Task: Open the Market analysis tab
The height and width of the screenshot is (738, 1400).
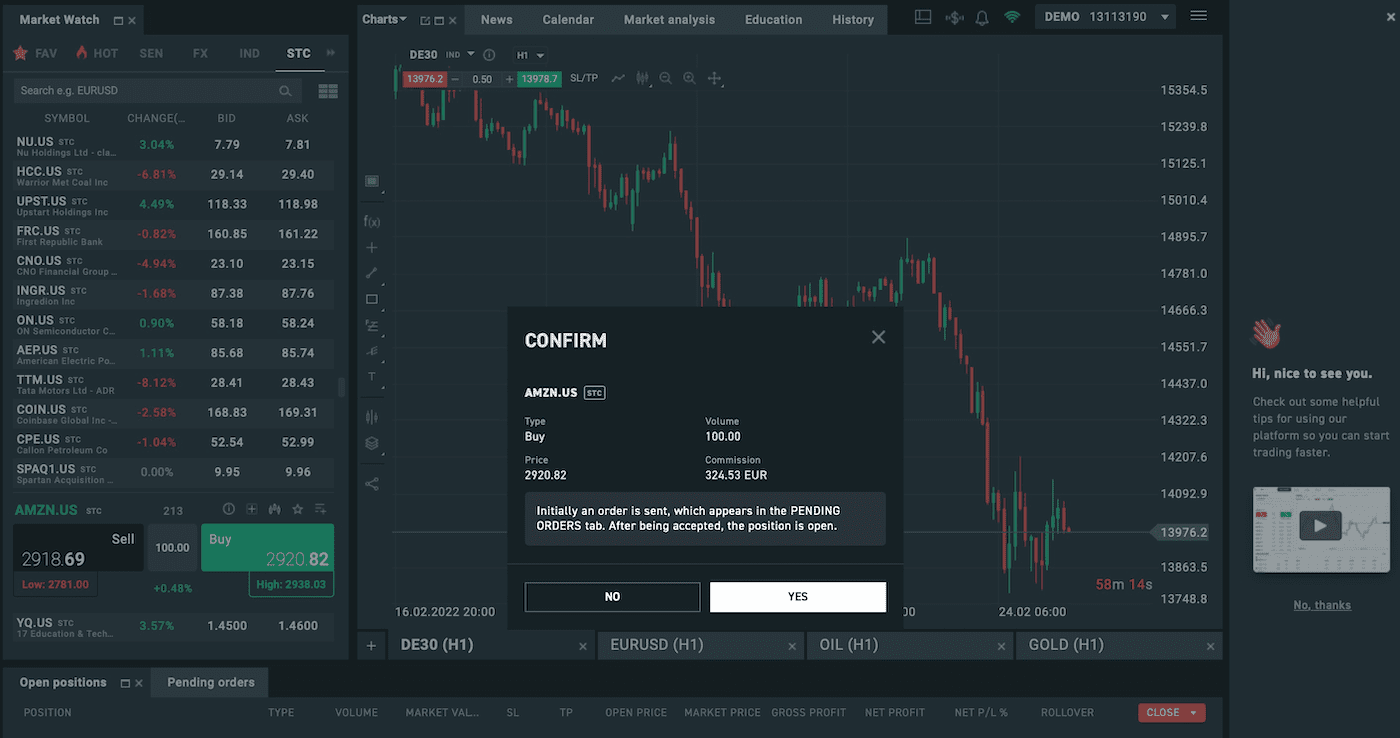Action: click(x=669, y=19)
